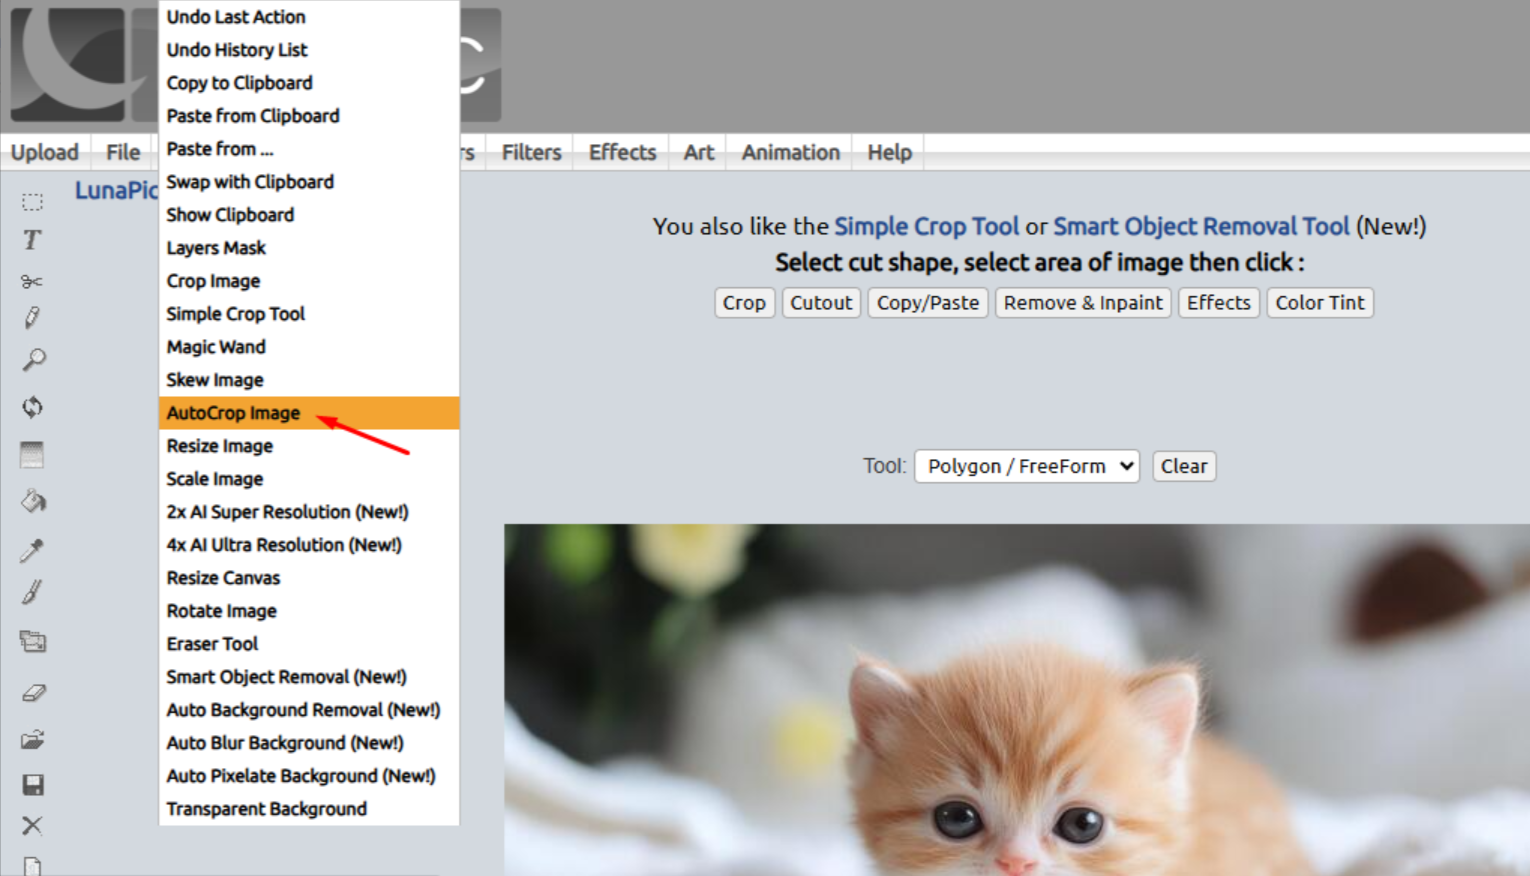Click the LunaPic moon logo
Viewport: 1530px width, 876px height.
coord(68,65)
